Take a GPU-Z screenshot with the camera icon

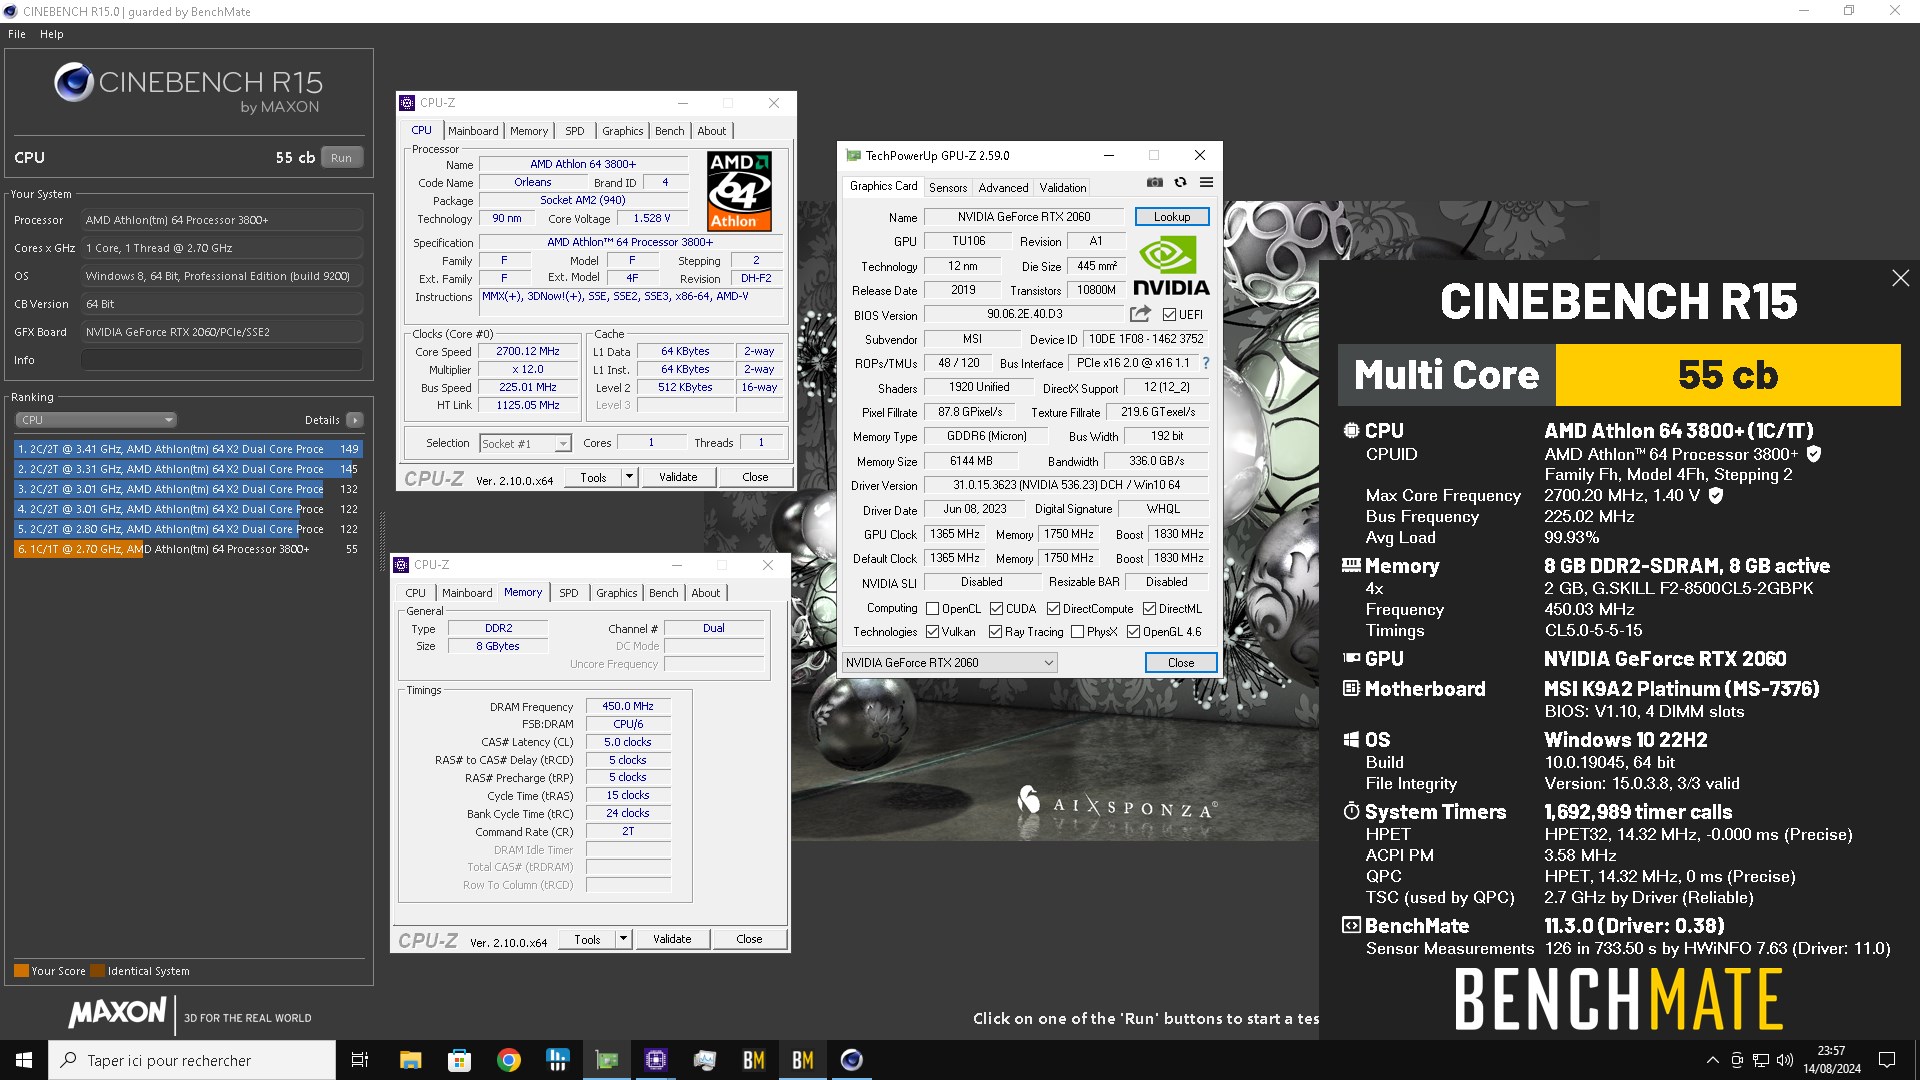coord(1155,182)
